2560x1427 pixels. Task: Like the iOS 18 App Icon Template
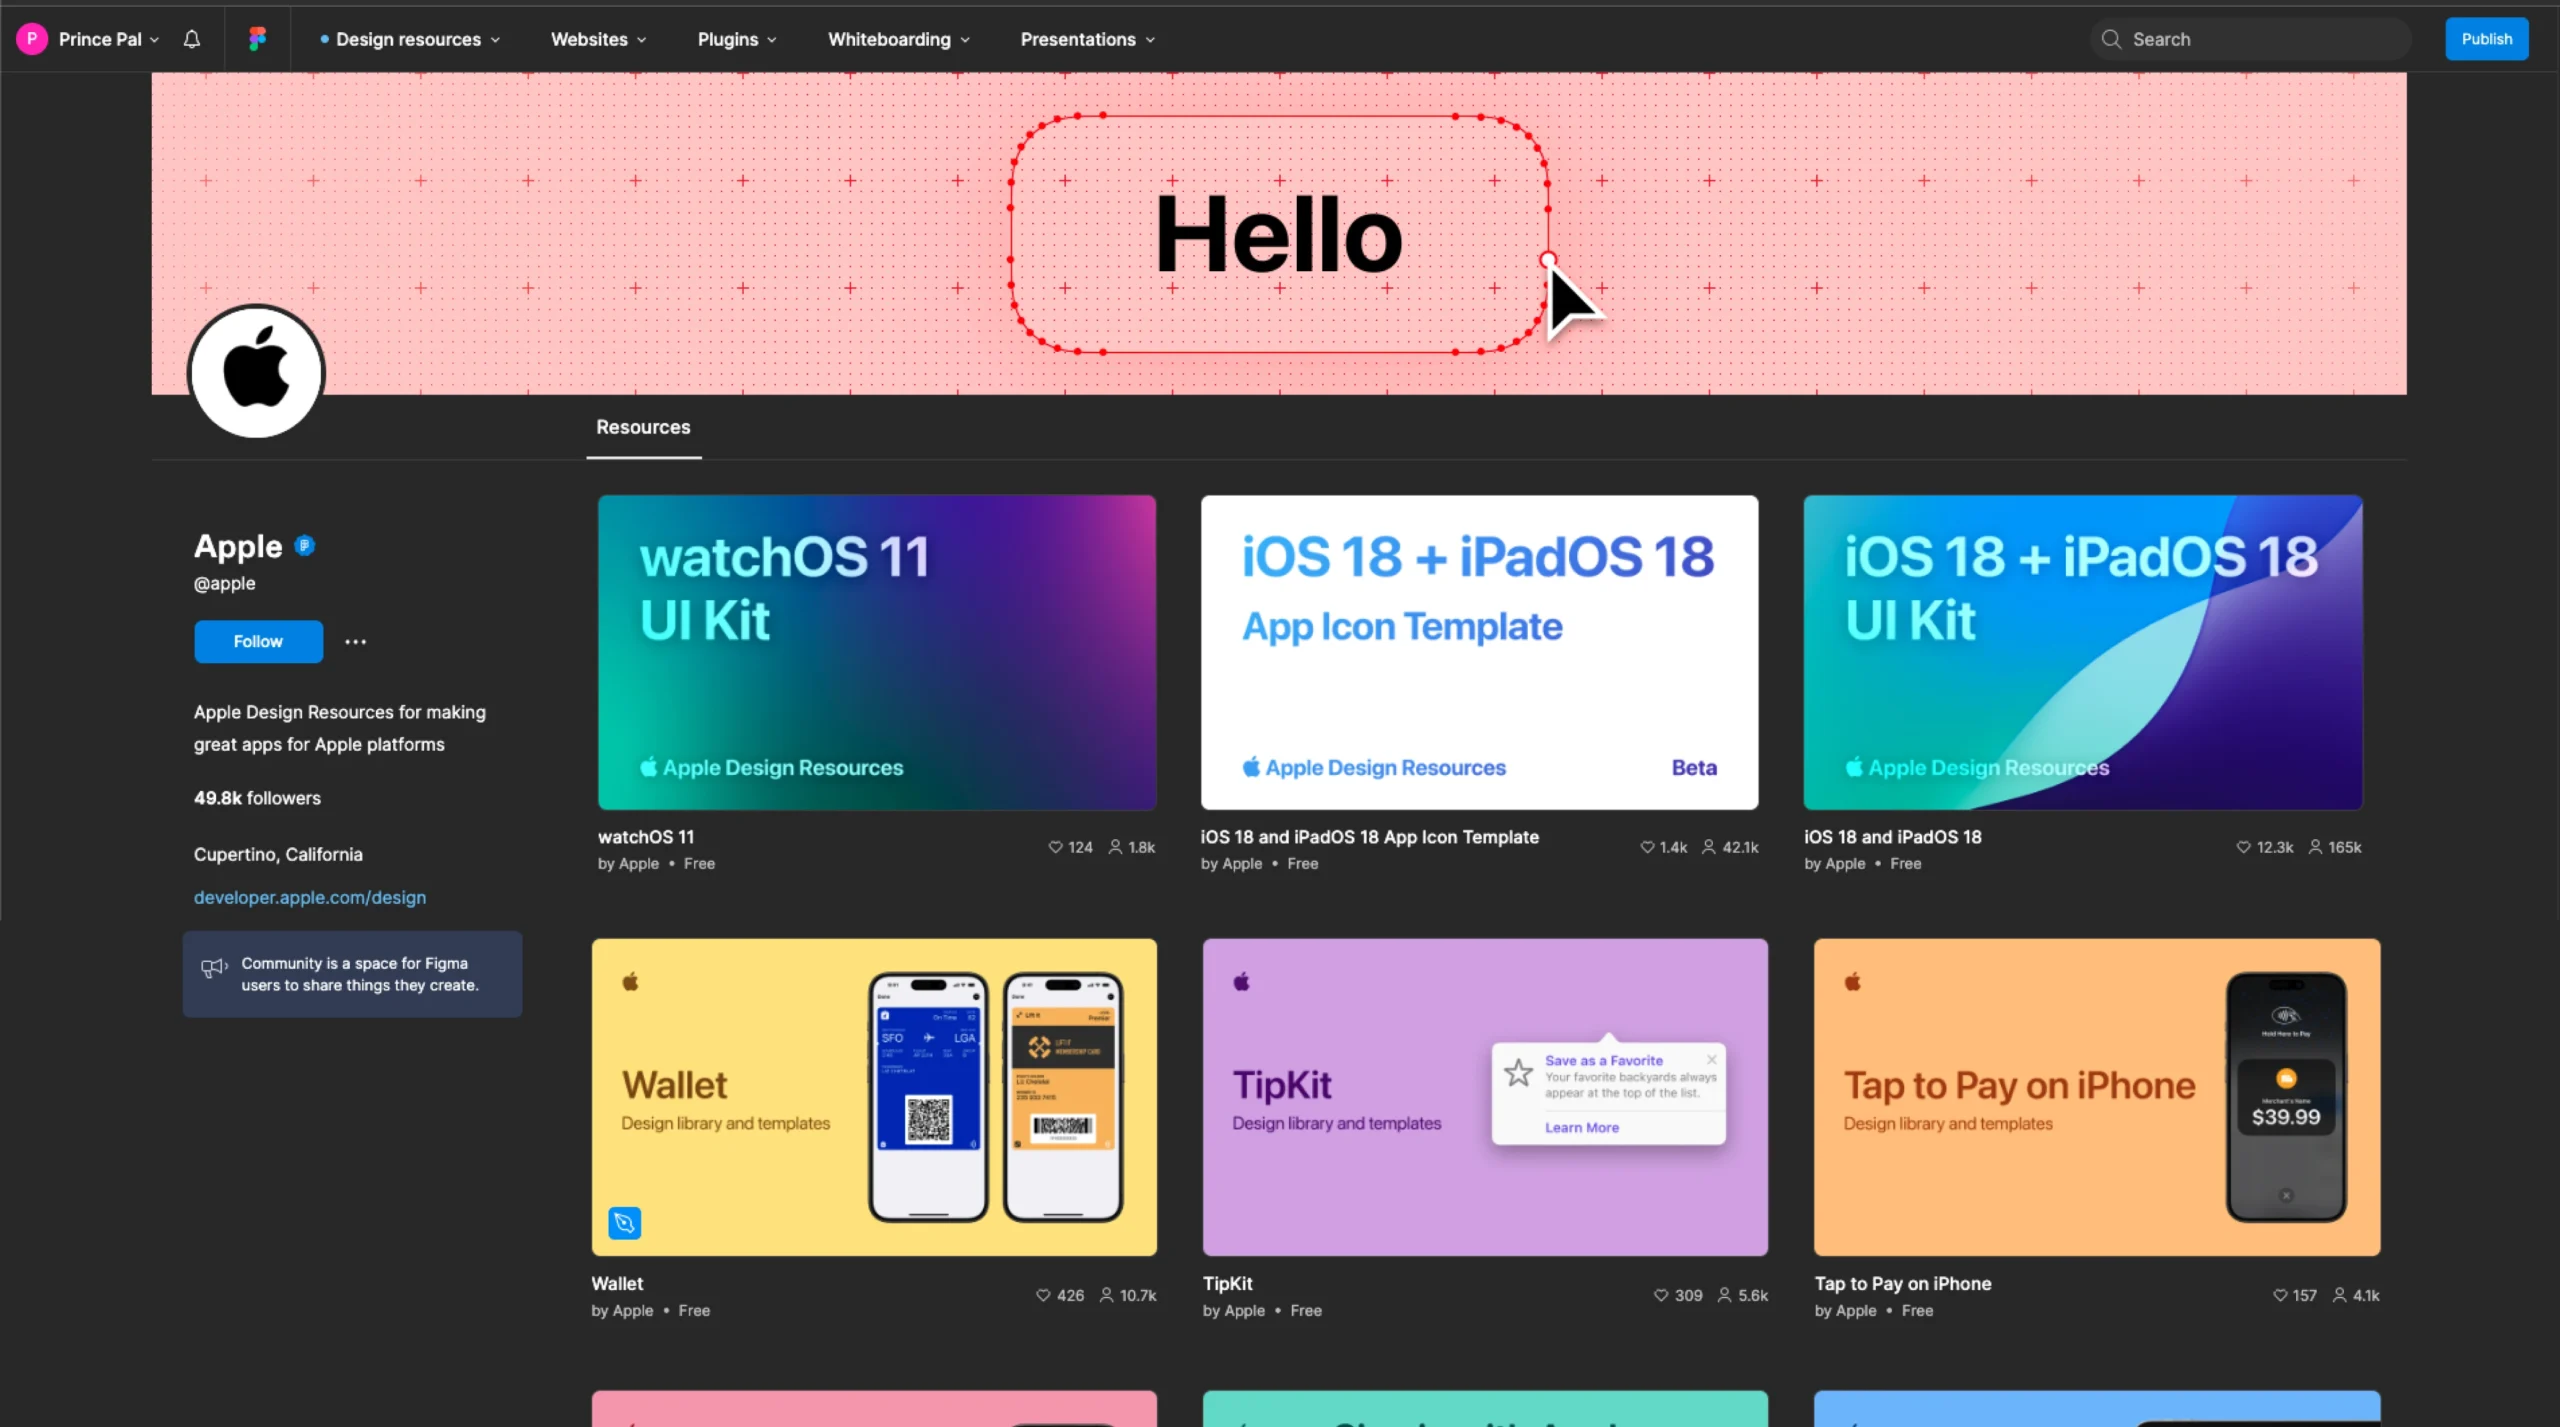pos(1647,847)
